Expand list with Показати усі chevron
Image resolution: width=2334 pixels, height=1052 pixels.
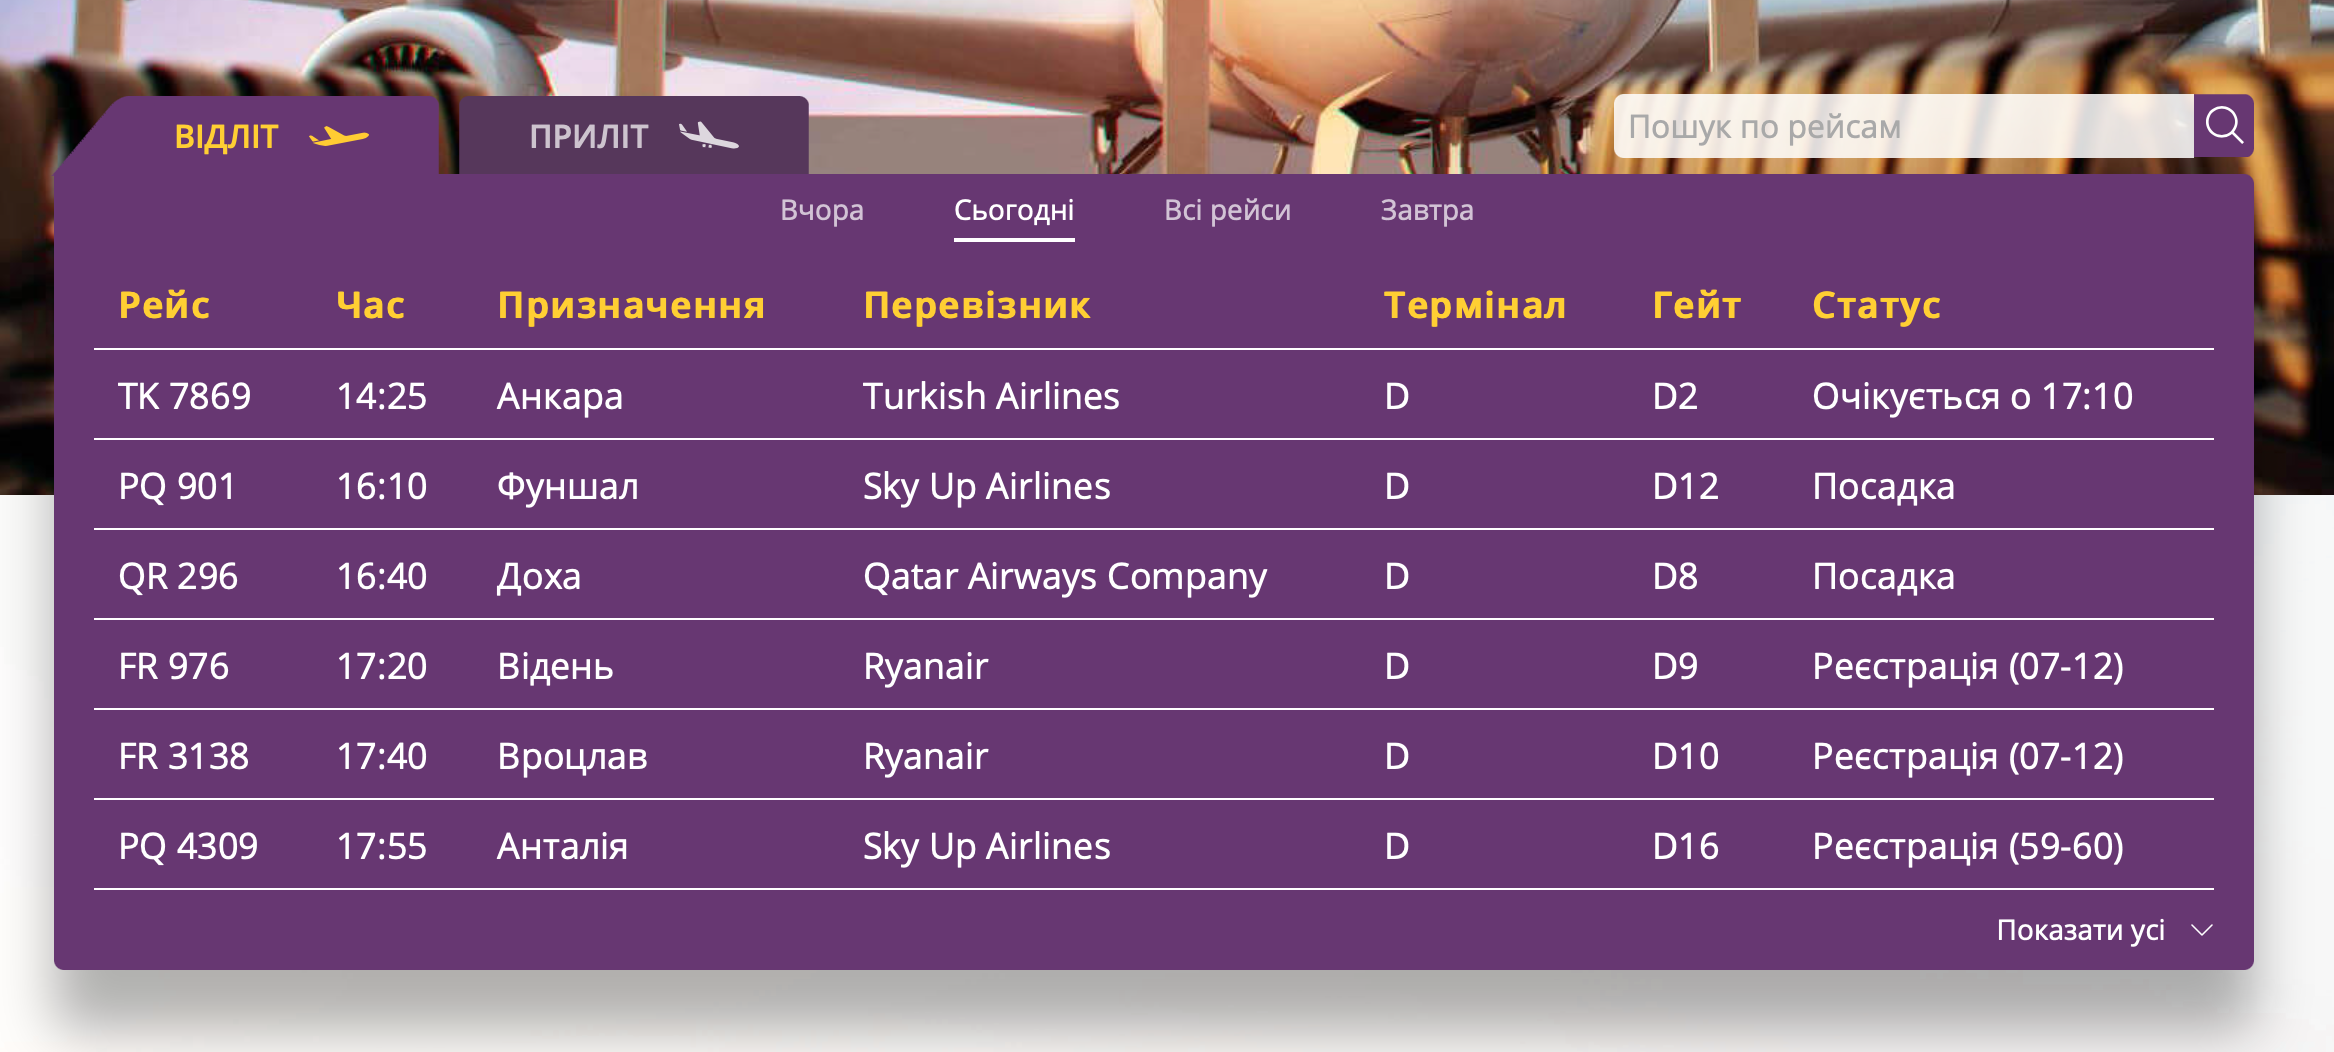[2201, 930]
